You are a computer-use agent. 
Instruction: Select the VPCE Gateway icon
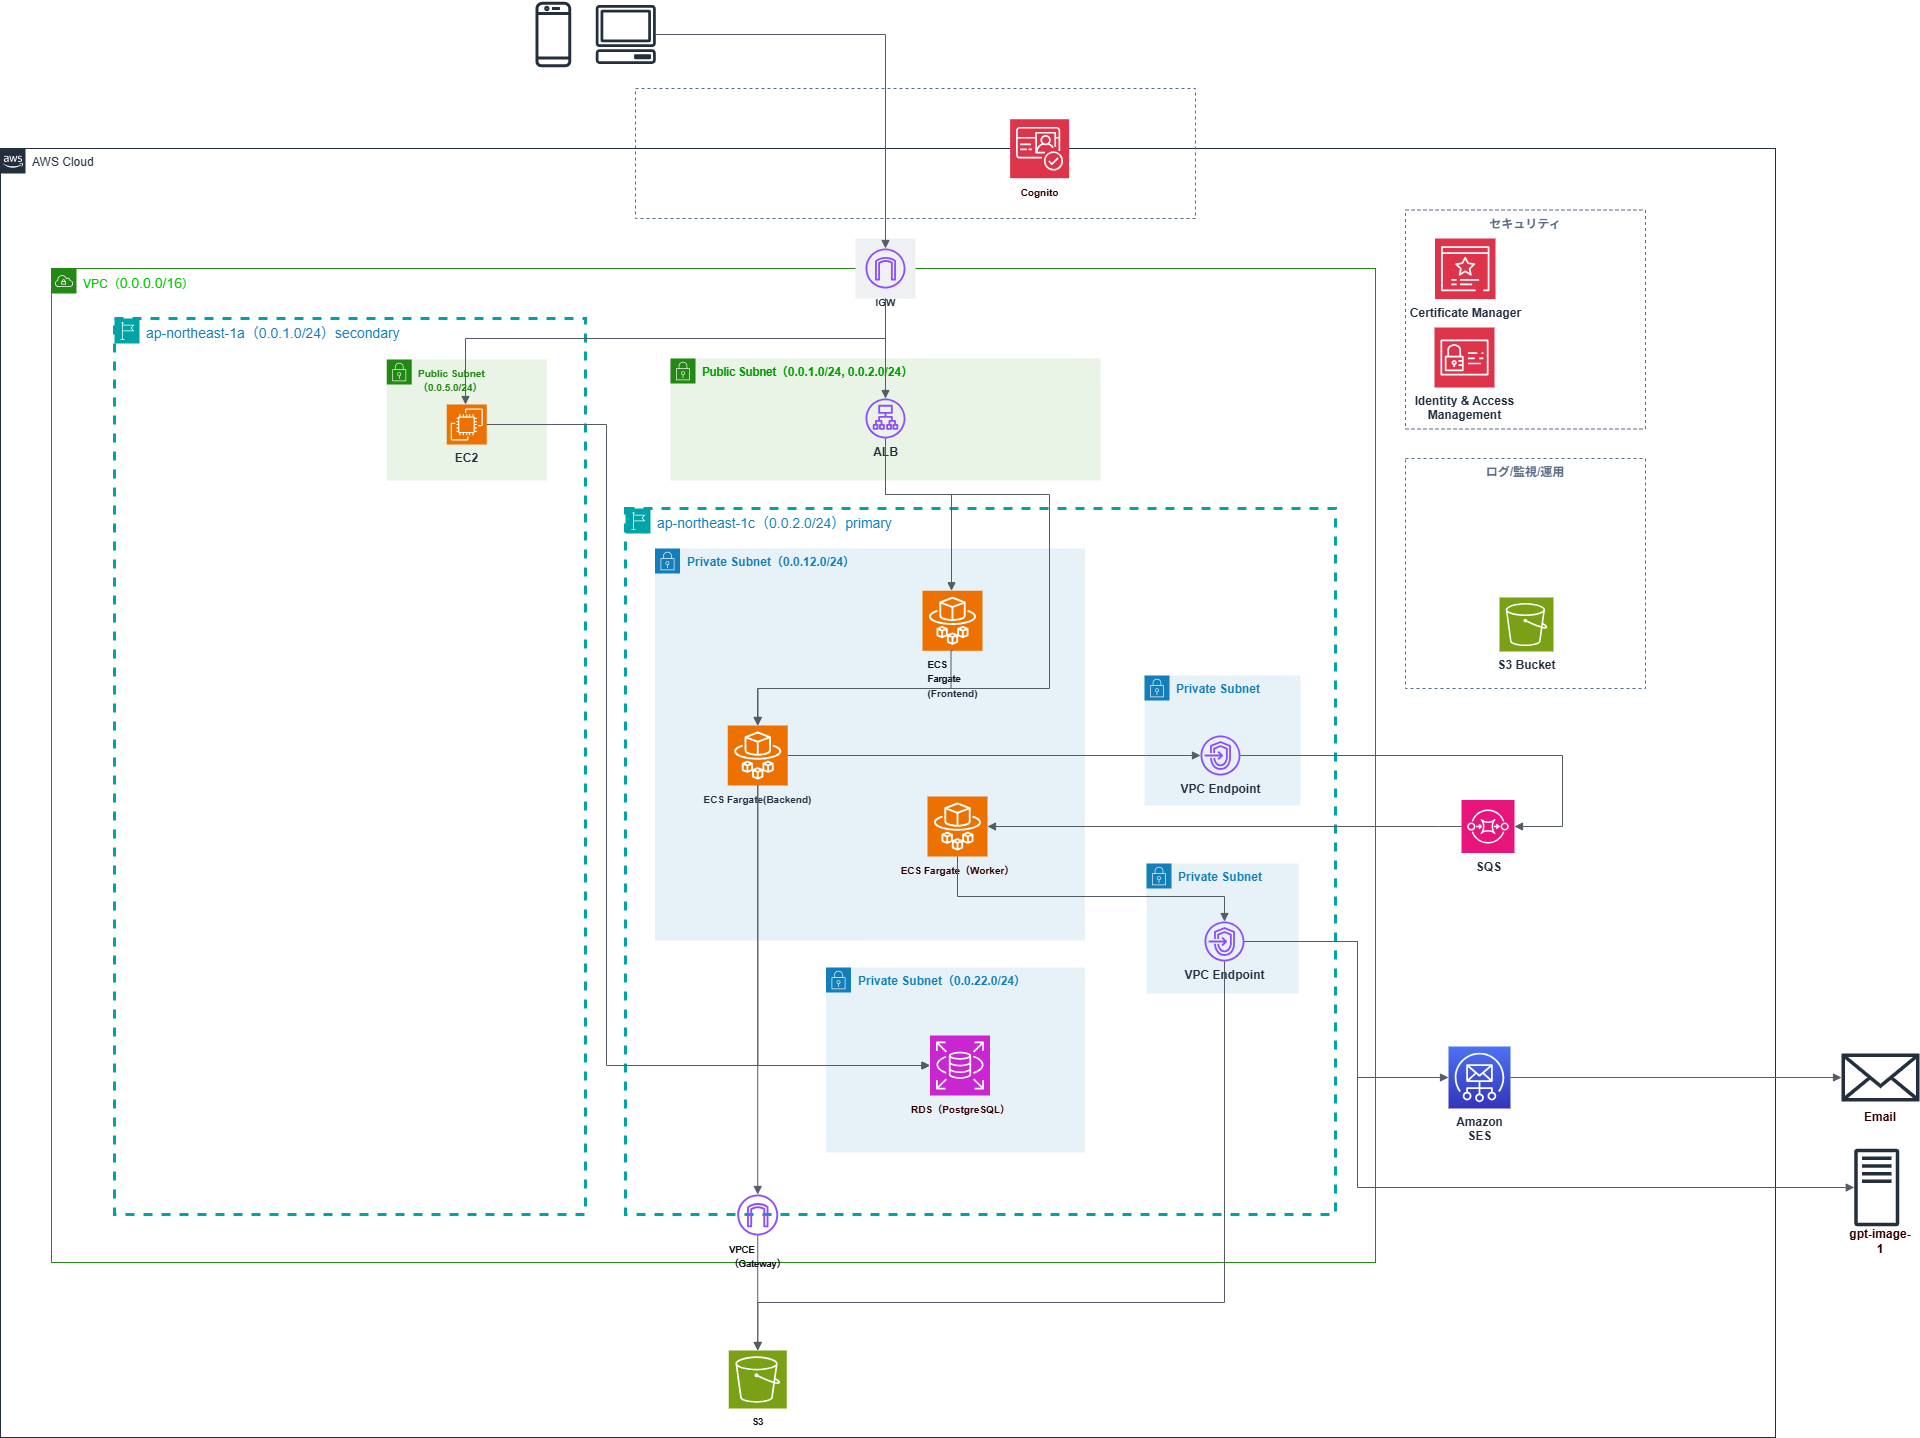point(757,1215)
